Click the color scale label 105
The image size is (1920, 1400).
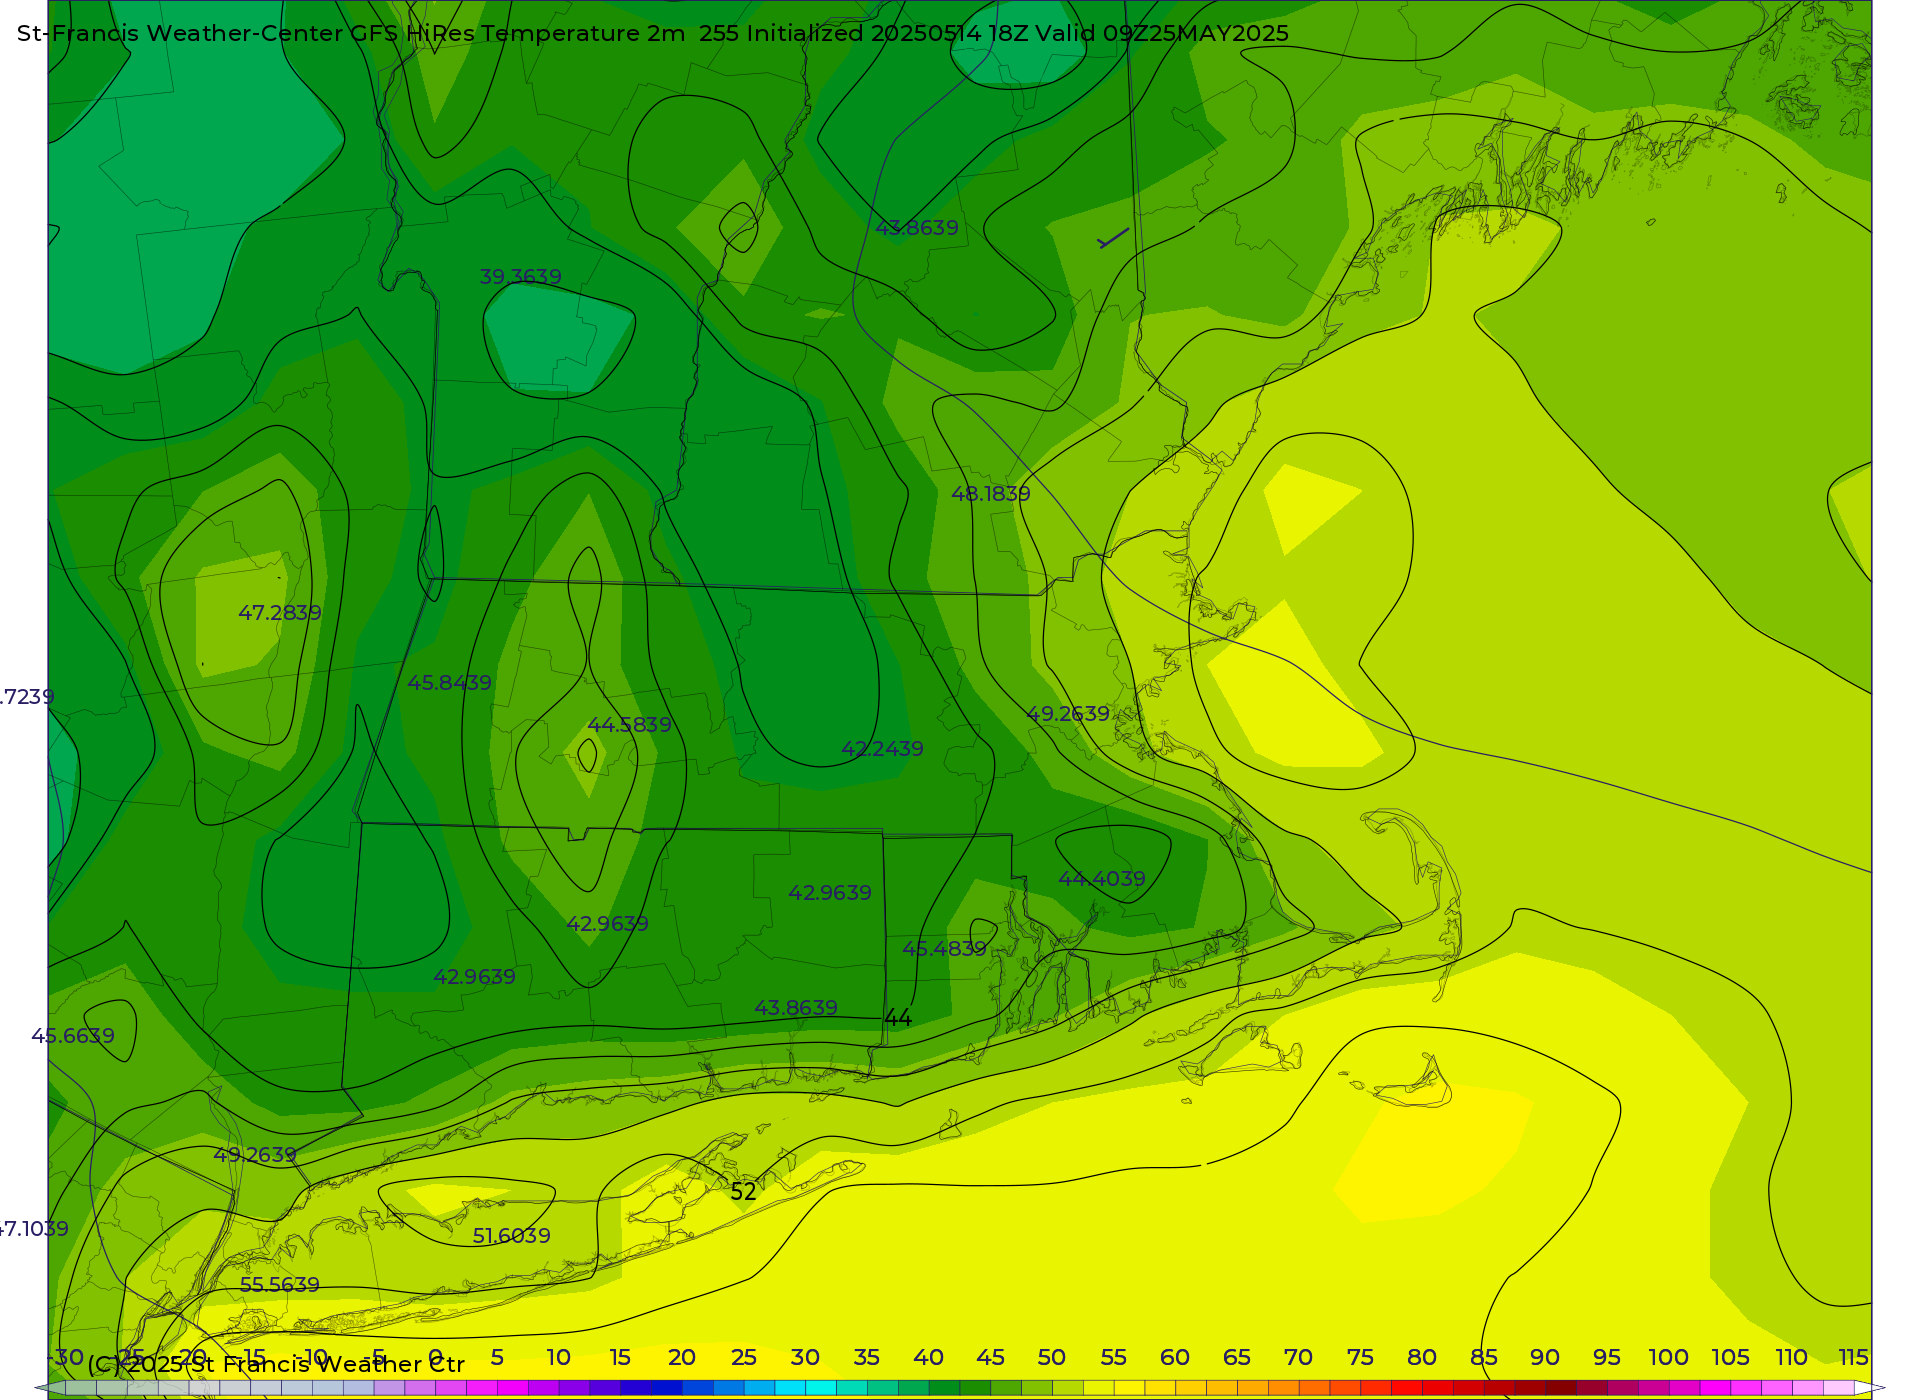click(x=1730, y=1358)
